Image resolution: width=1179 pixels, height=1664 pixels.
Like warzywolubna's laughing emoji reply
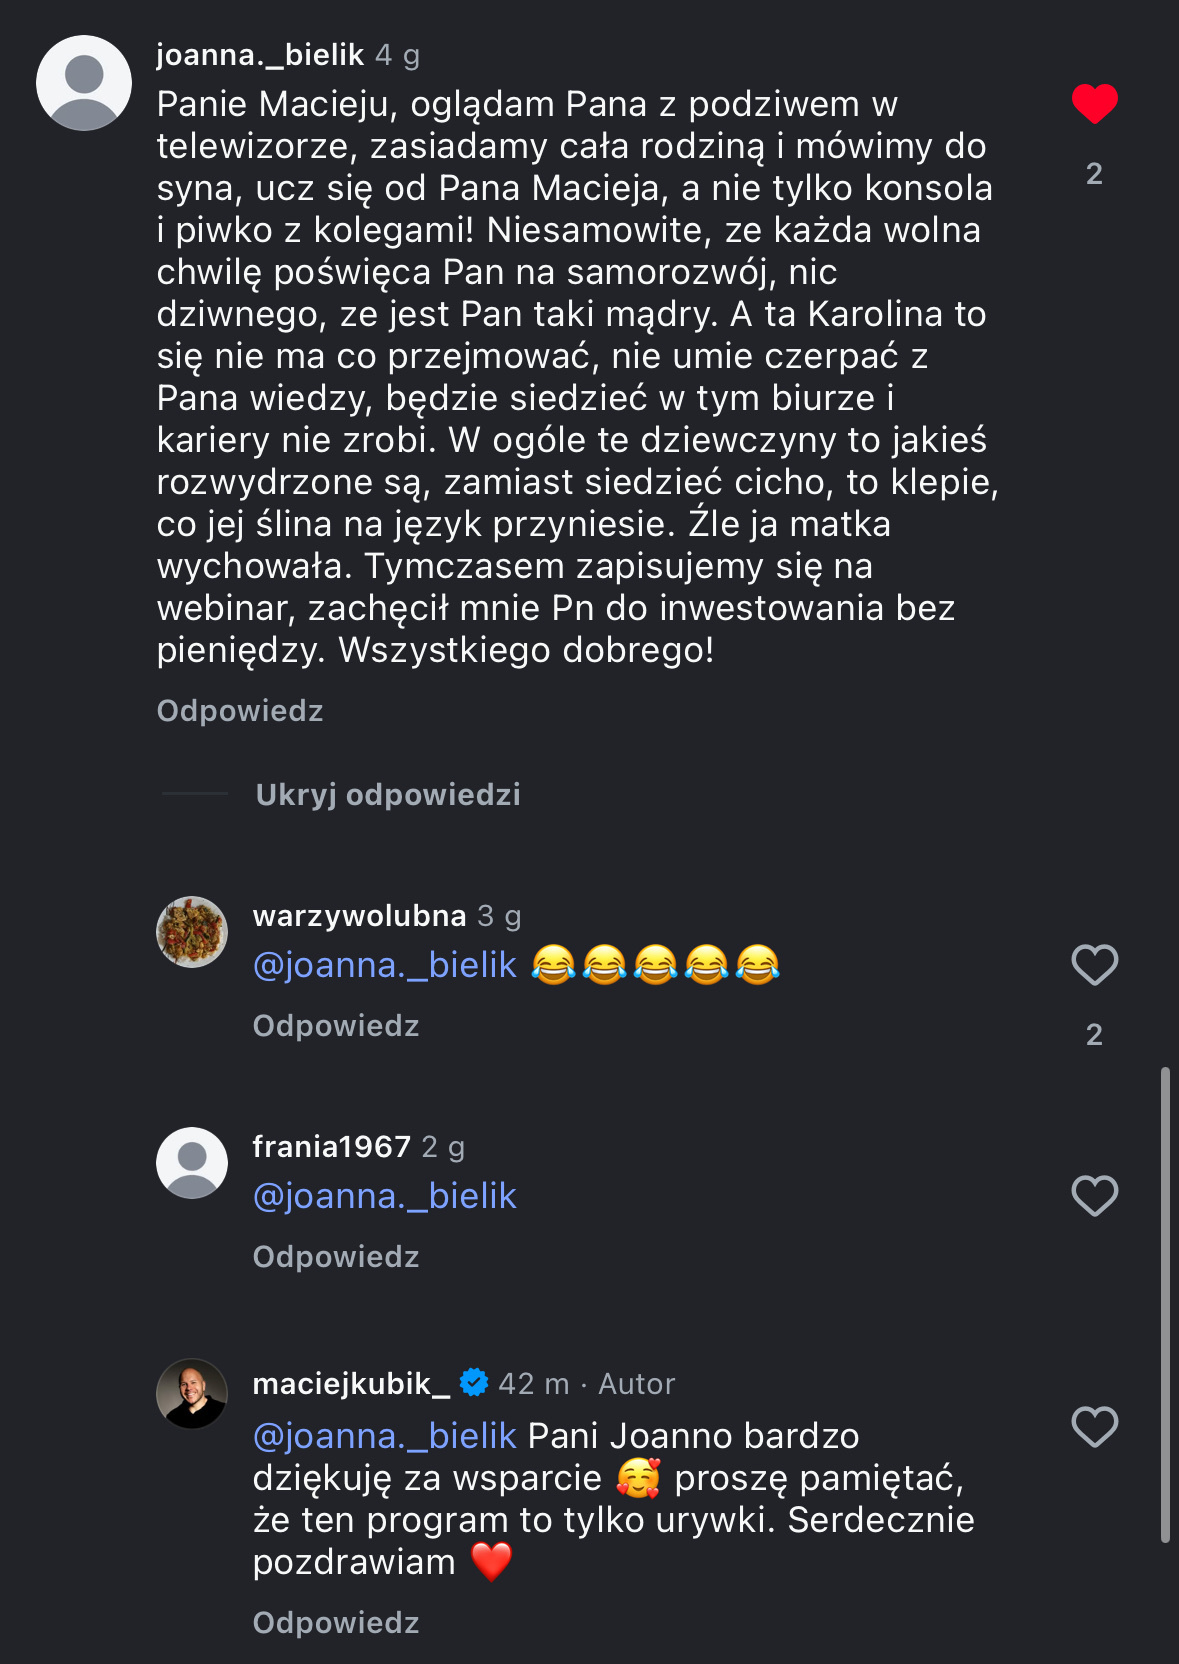tap(1094, 965)
